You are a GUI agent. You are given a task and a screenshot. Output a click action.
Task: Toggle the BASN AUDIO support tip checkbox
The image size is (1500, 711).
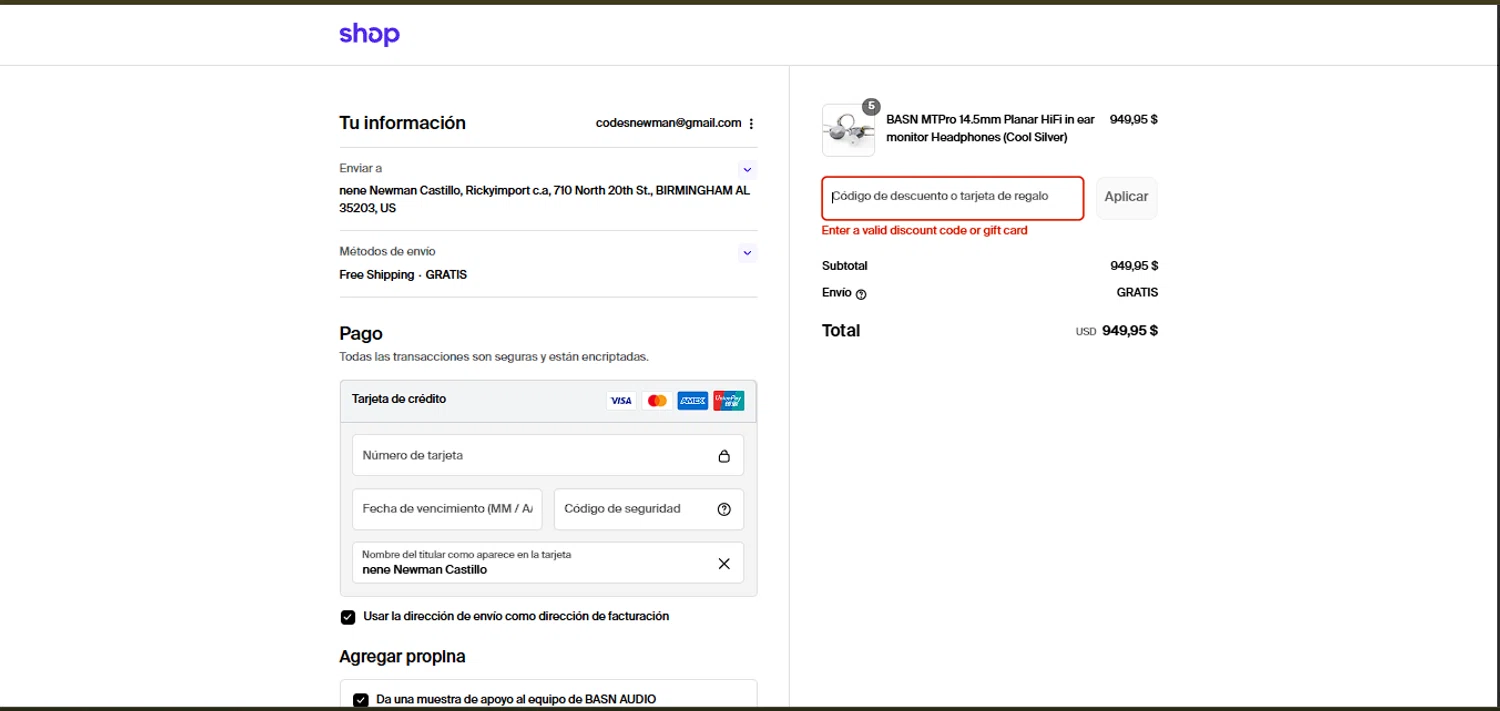click(361, 700)
